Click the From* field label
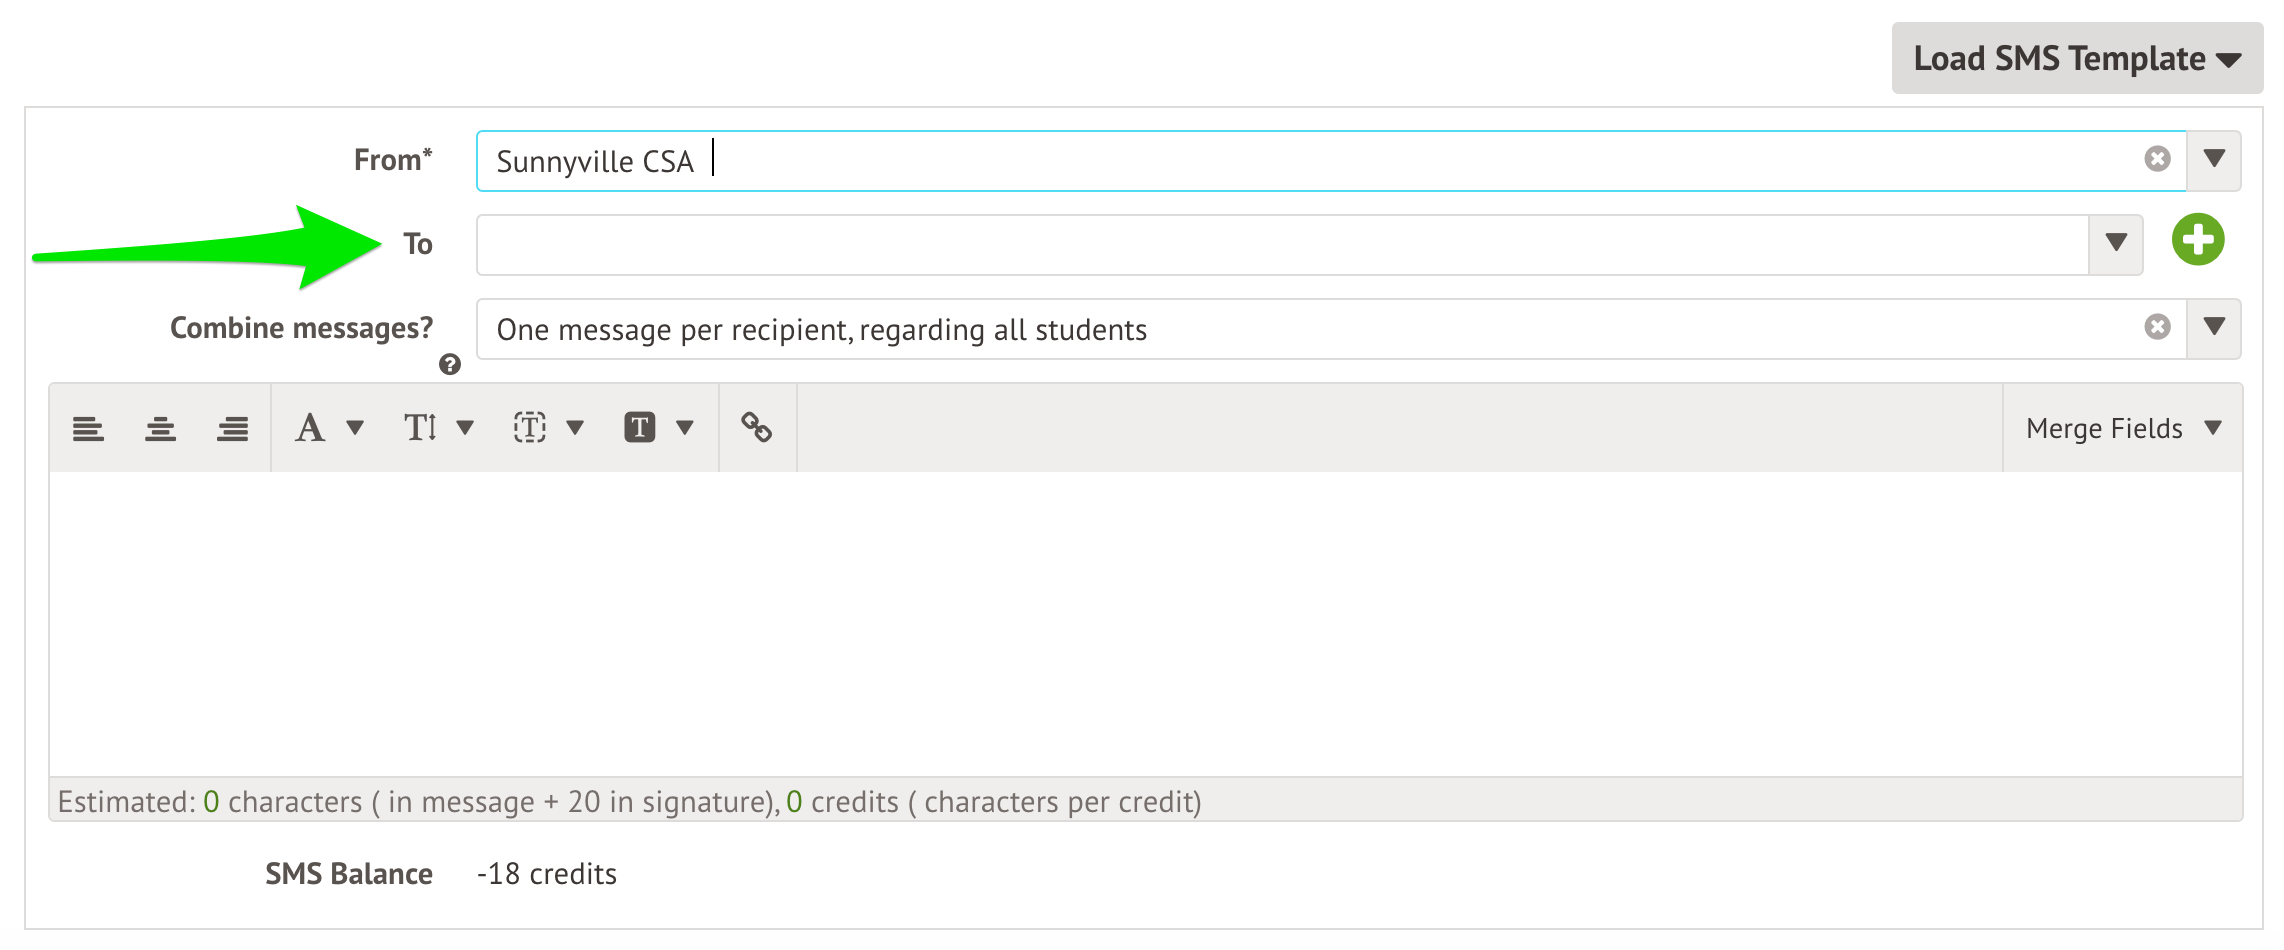Viewport: 2284px width, 950px height. coord(393,160)
